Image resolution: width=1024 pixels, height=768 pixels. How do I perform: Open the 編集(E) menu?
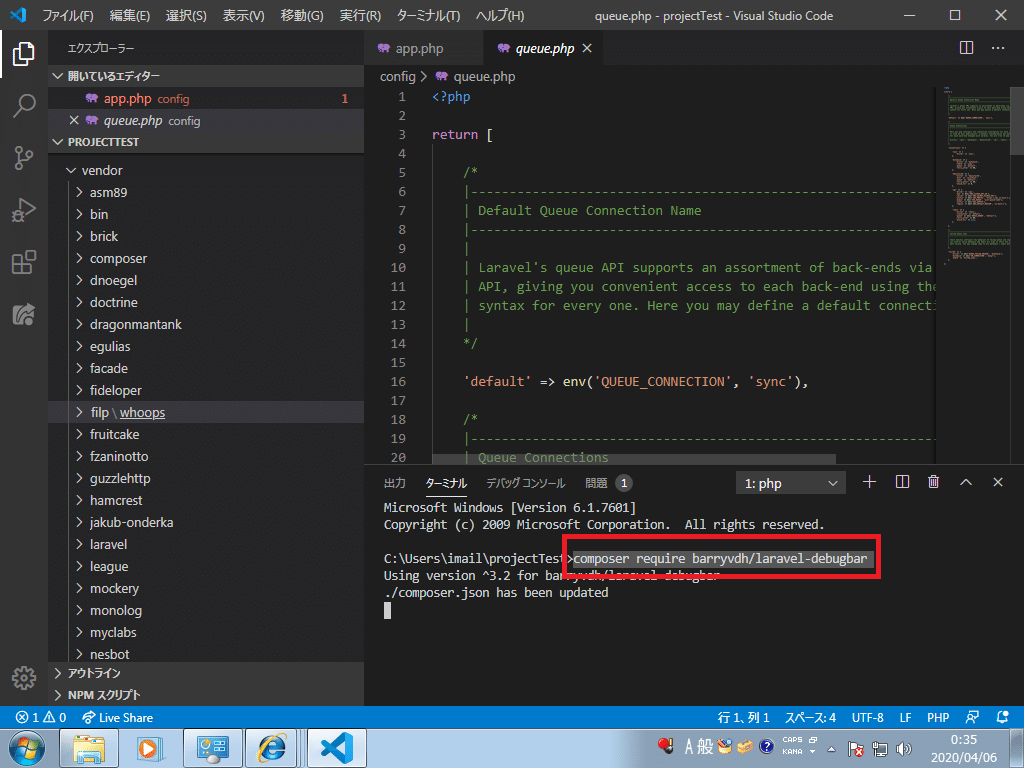point(129,15)
